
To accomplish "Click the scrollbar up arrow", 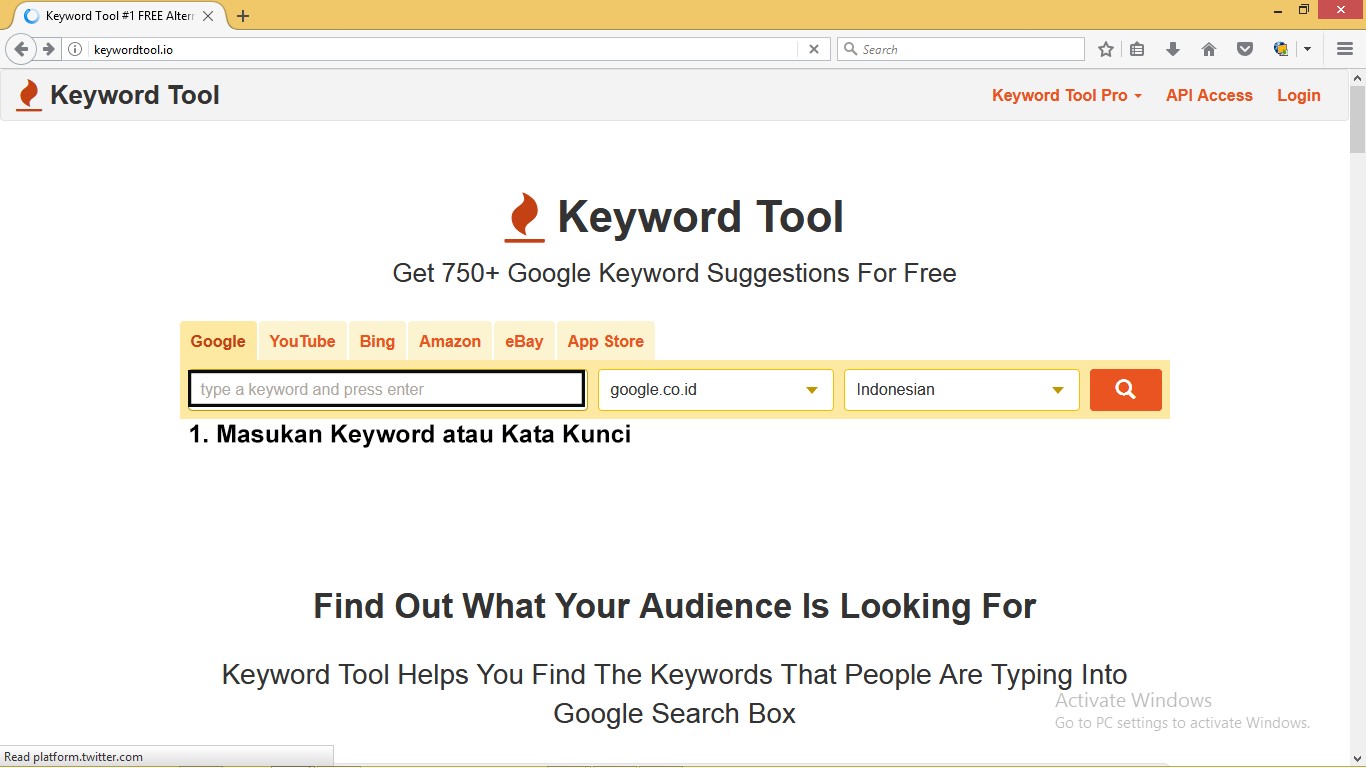I will (1357, 77).
